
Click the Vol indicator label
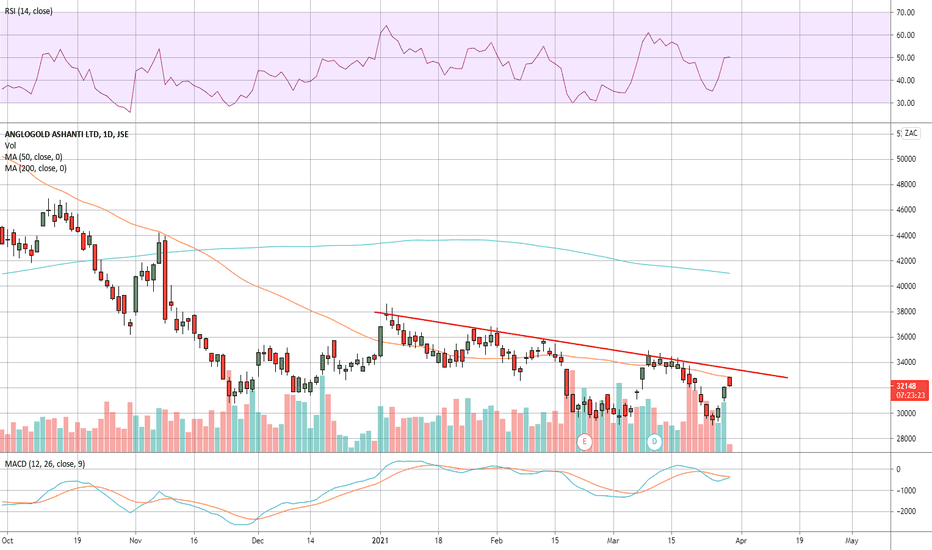click(x=11, y=146)
